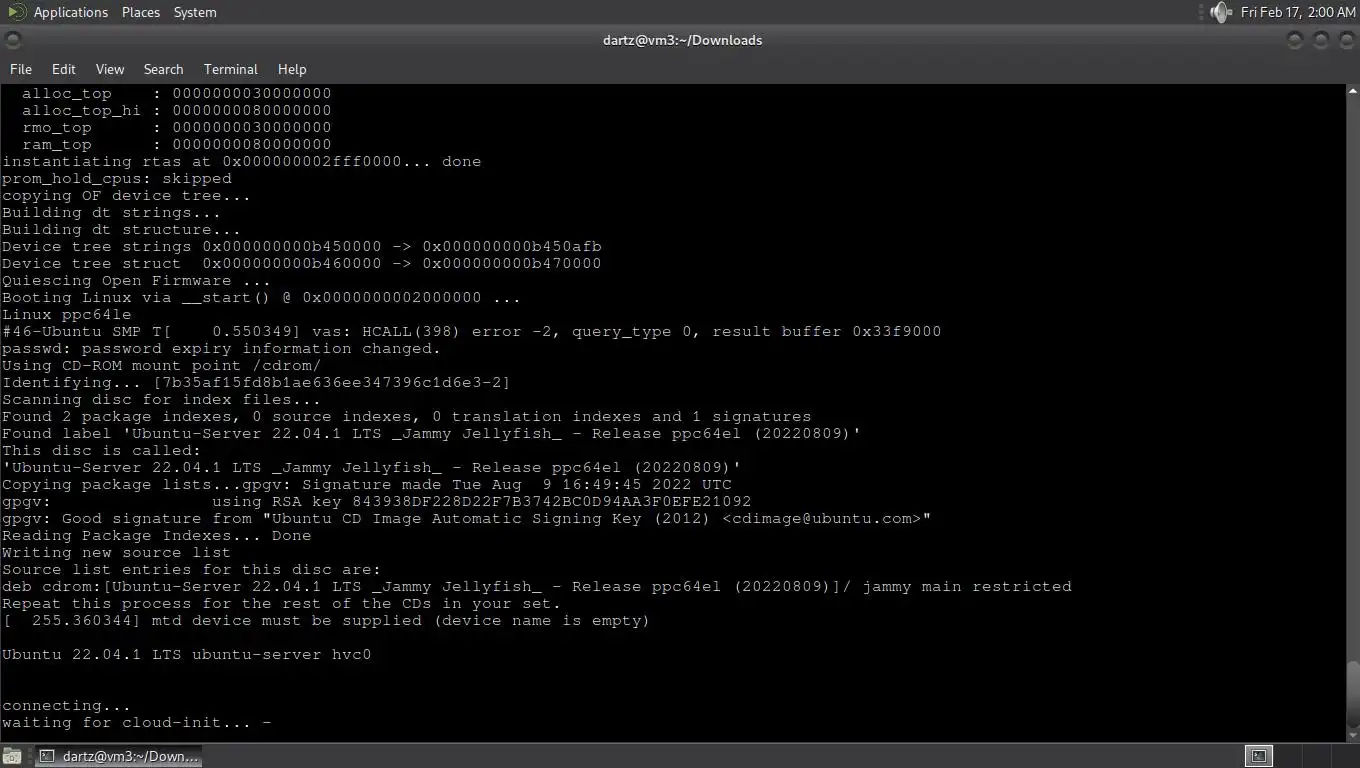Open the terminal File menu
This screenshot has height=768, width=1360.
click(x=21, y=69)
